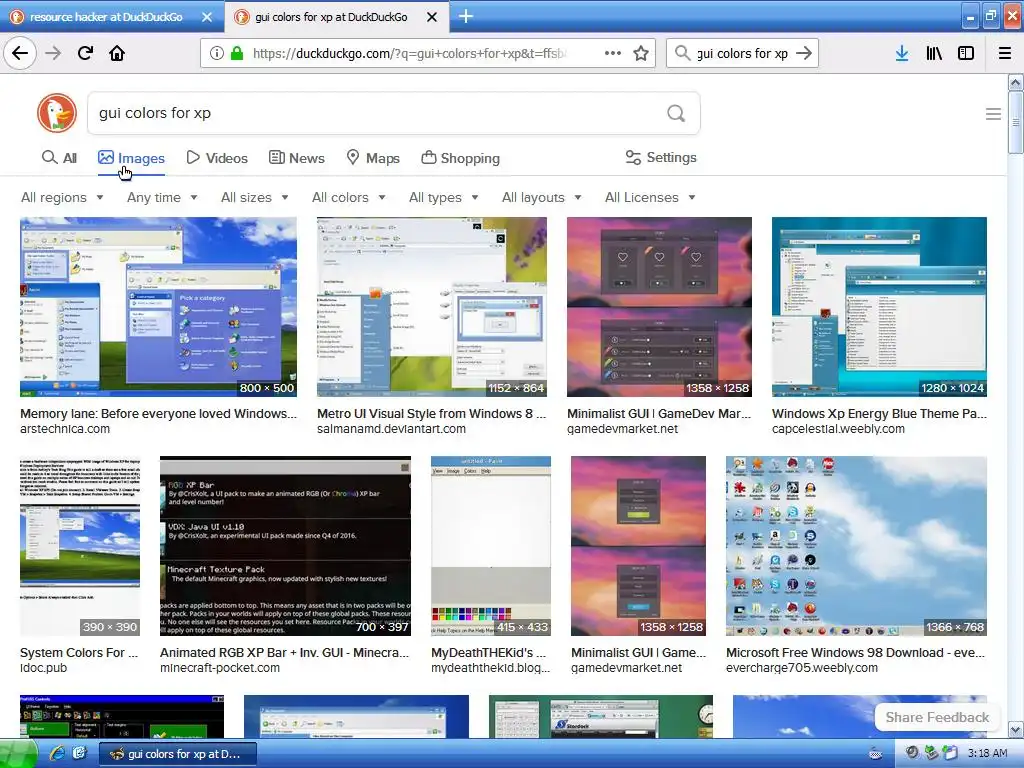Viewport: 1024px width, 768px height.
Task: Click the forward navigation arrow
Action: coord(53,53)
